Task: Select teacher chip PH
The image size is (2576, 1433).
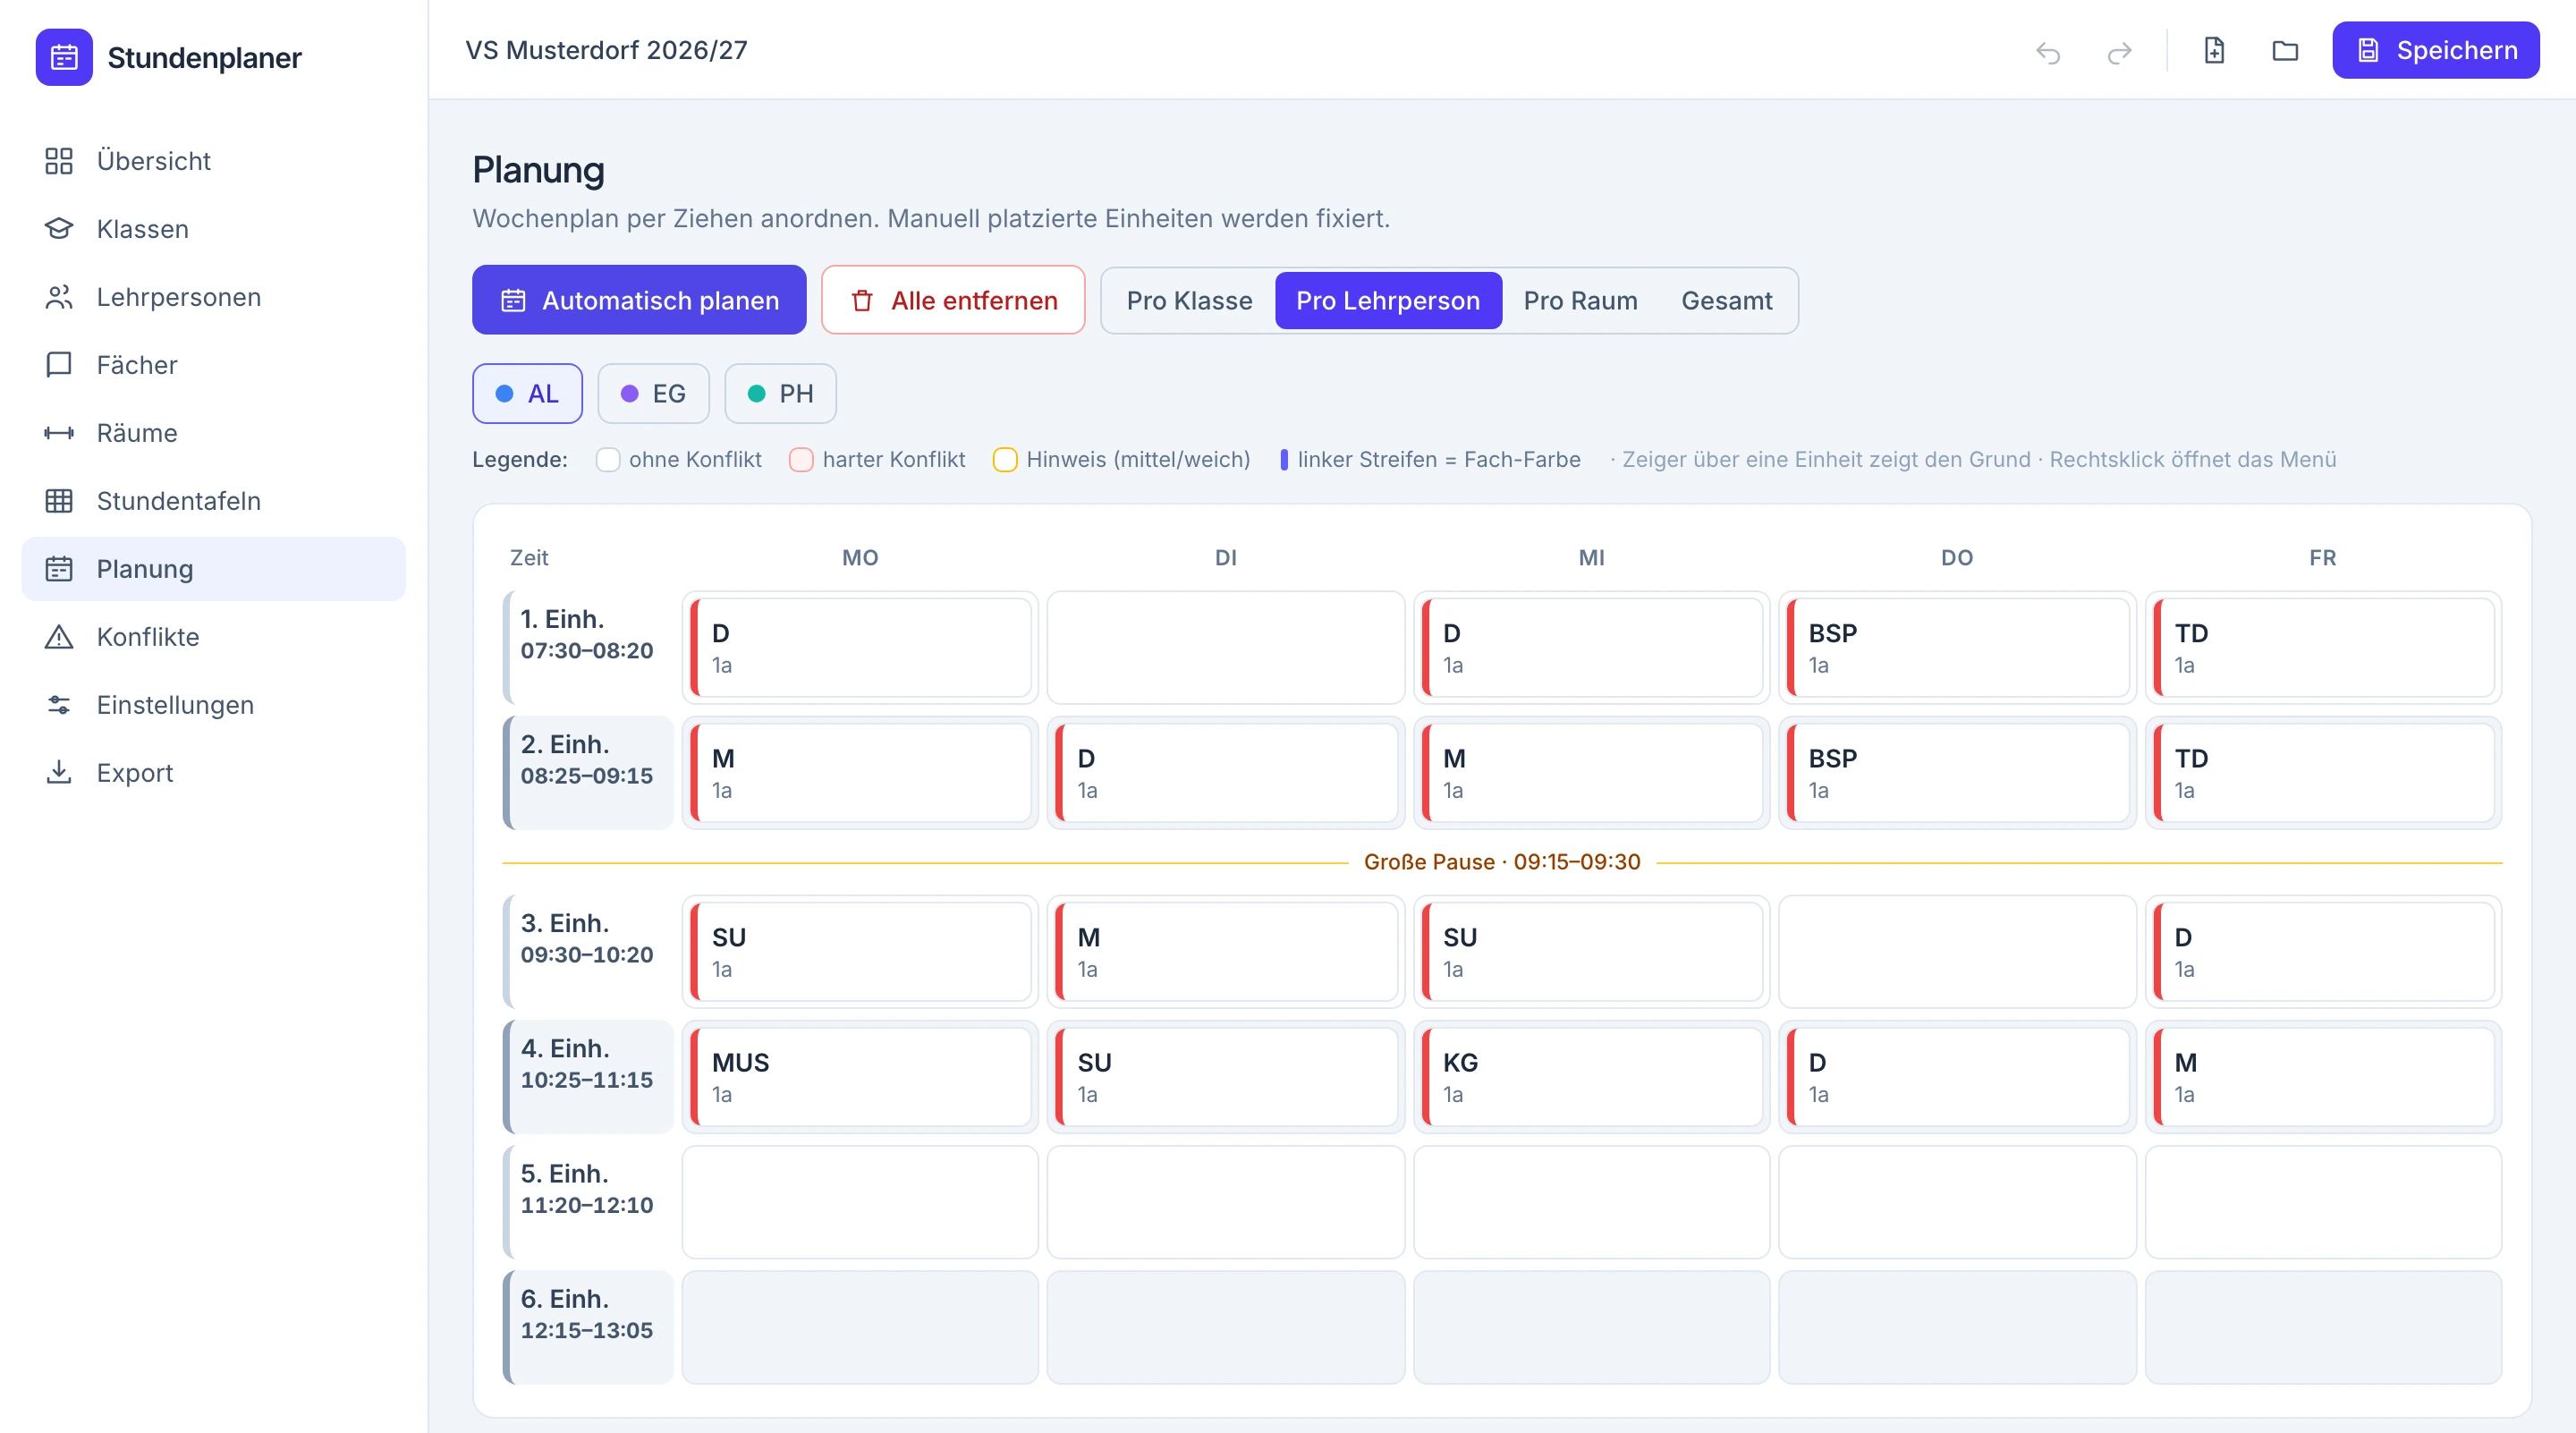Action: point(780,394)
